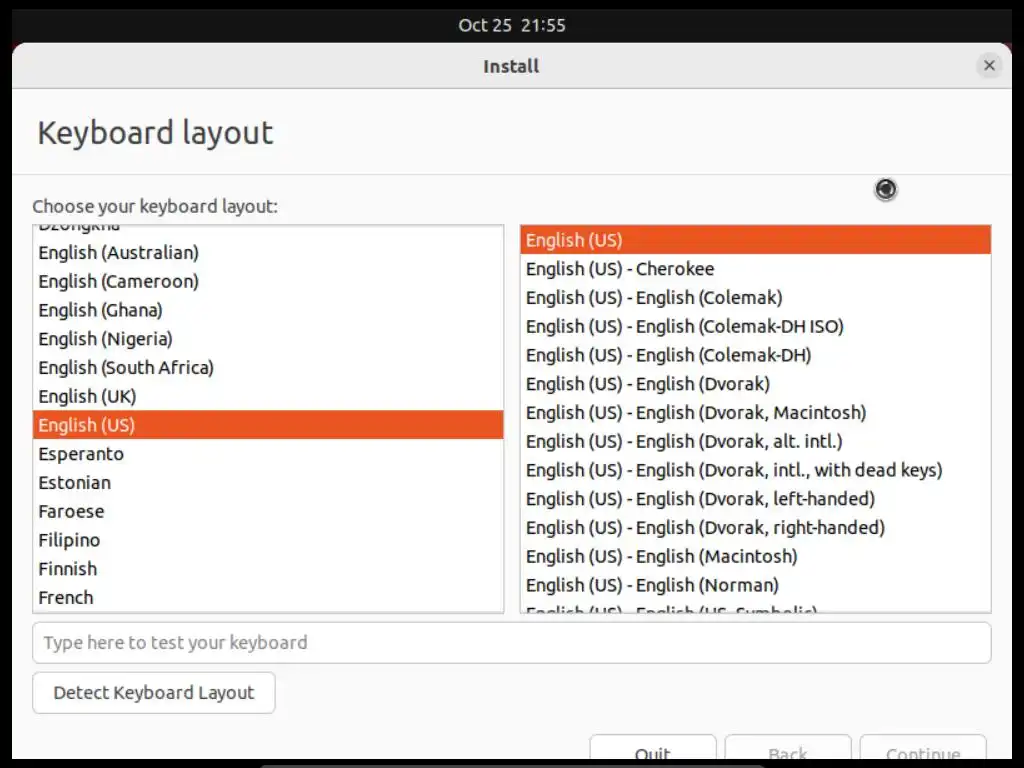1024x768 pixels.
Task: Select Finnish keyboard layout
Action: pyautogui.click(x=268, y=569)
